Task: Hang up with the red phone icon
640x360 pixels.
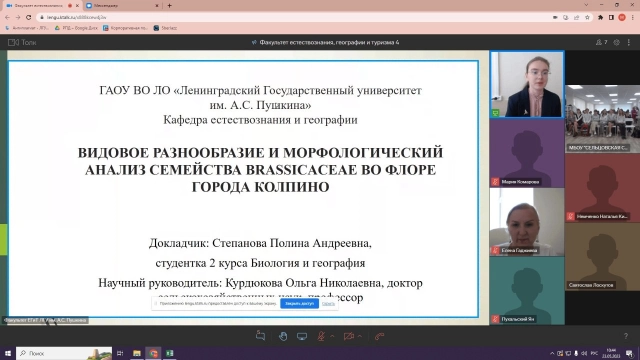Action: click(380, 336)
